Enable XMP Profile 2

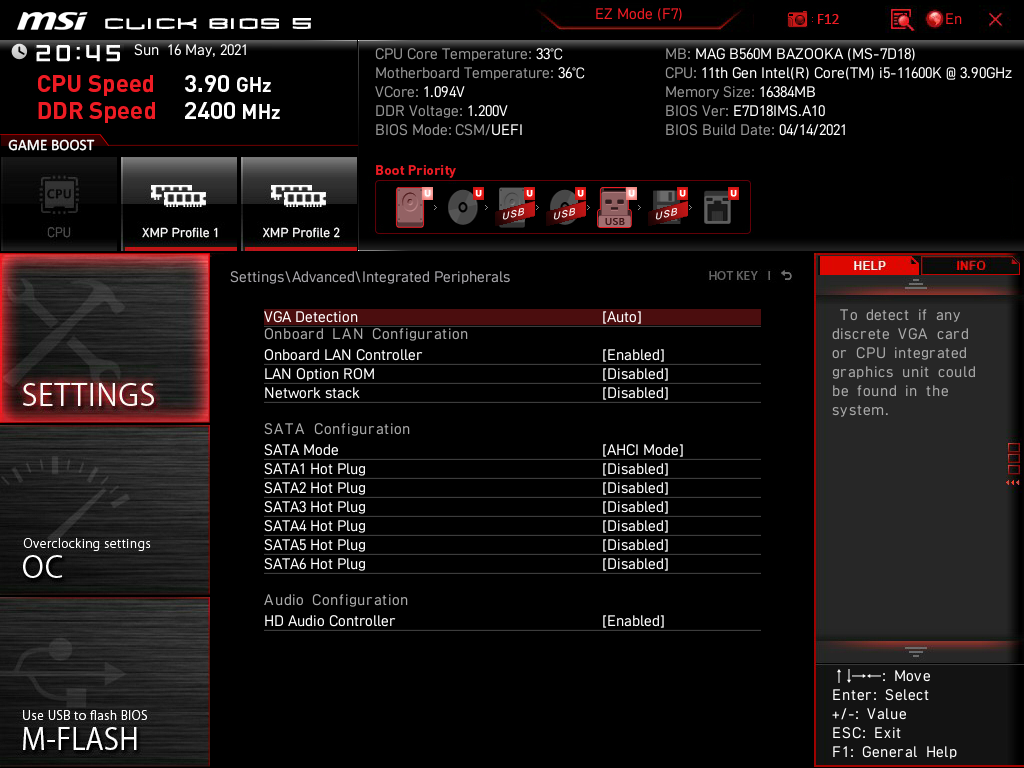click(300, 204)
